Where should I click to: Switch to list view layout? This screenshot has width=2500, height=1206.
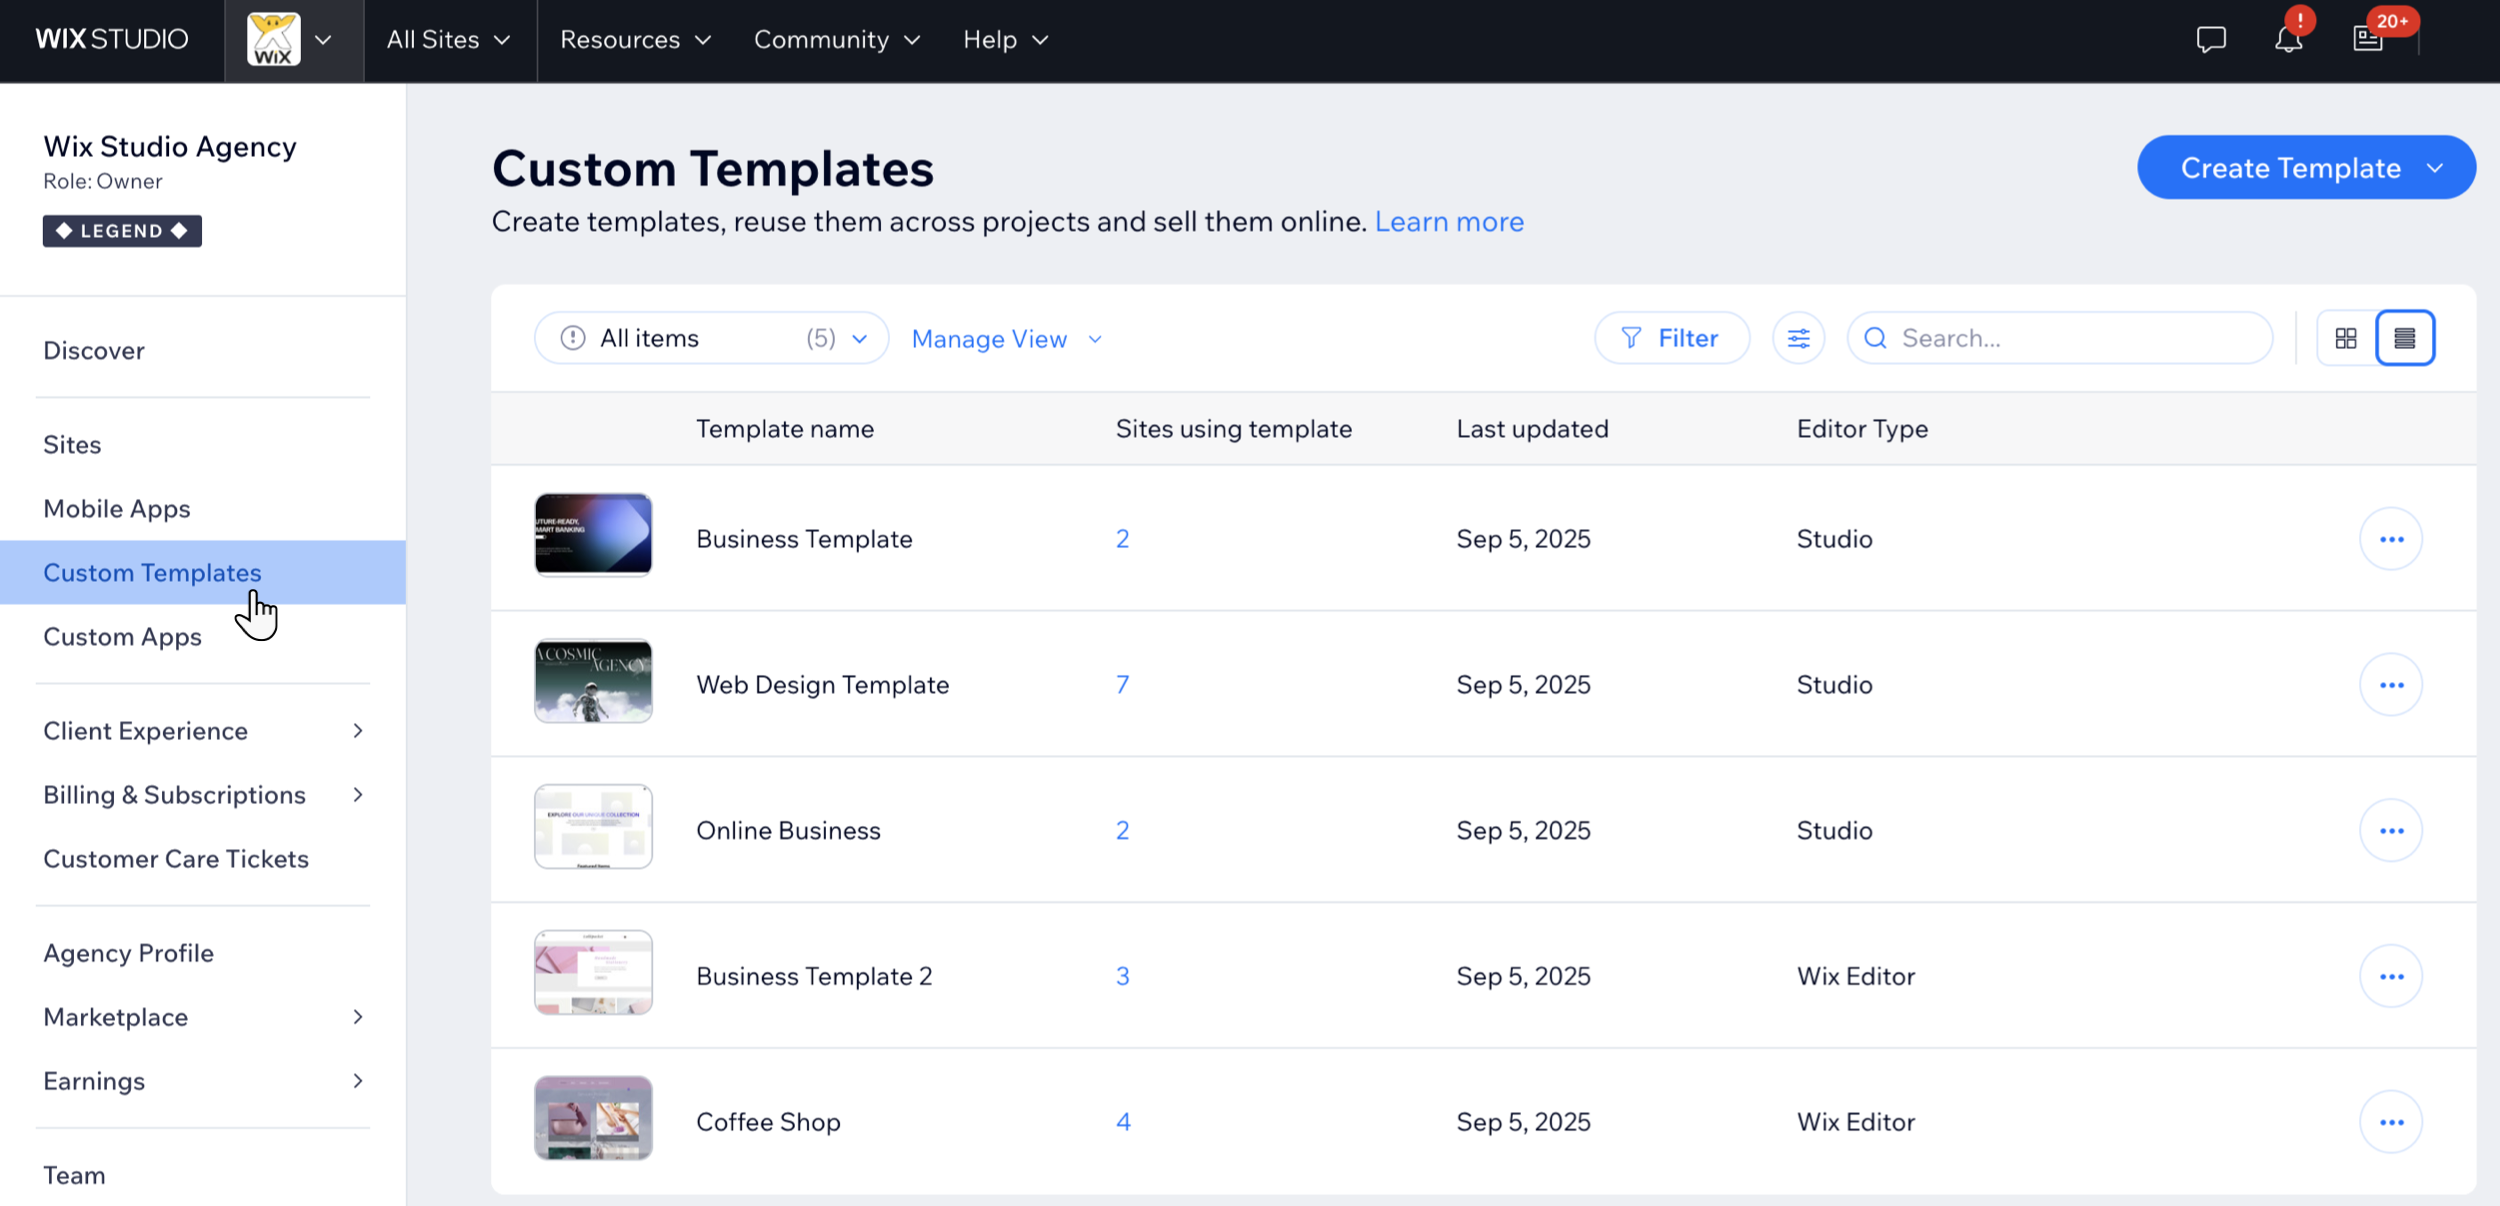2405,338
